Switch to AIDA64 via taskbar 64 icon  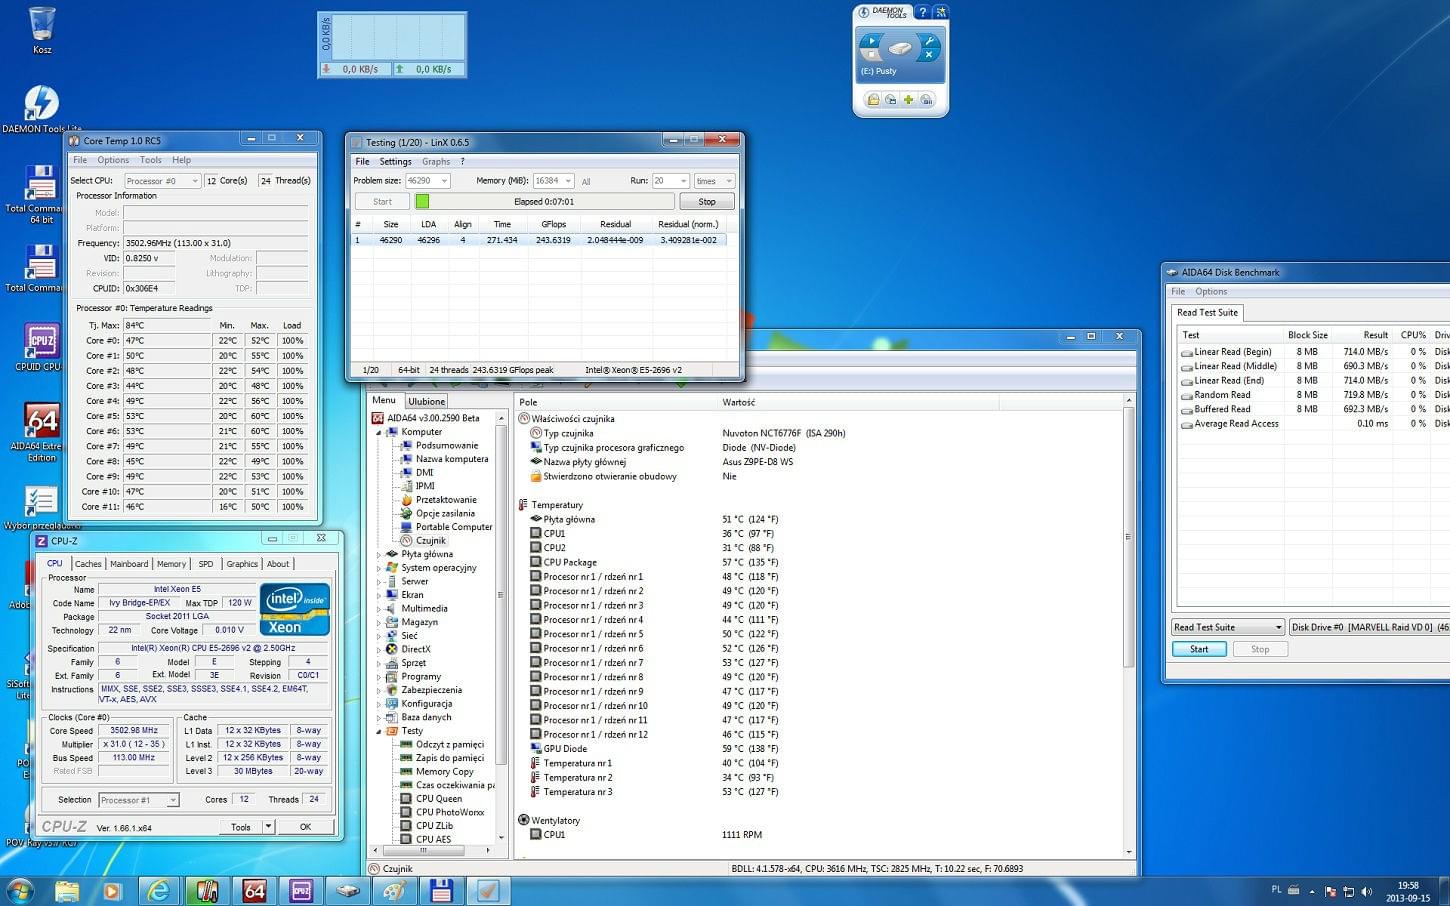point(255,890)
